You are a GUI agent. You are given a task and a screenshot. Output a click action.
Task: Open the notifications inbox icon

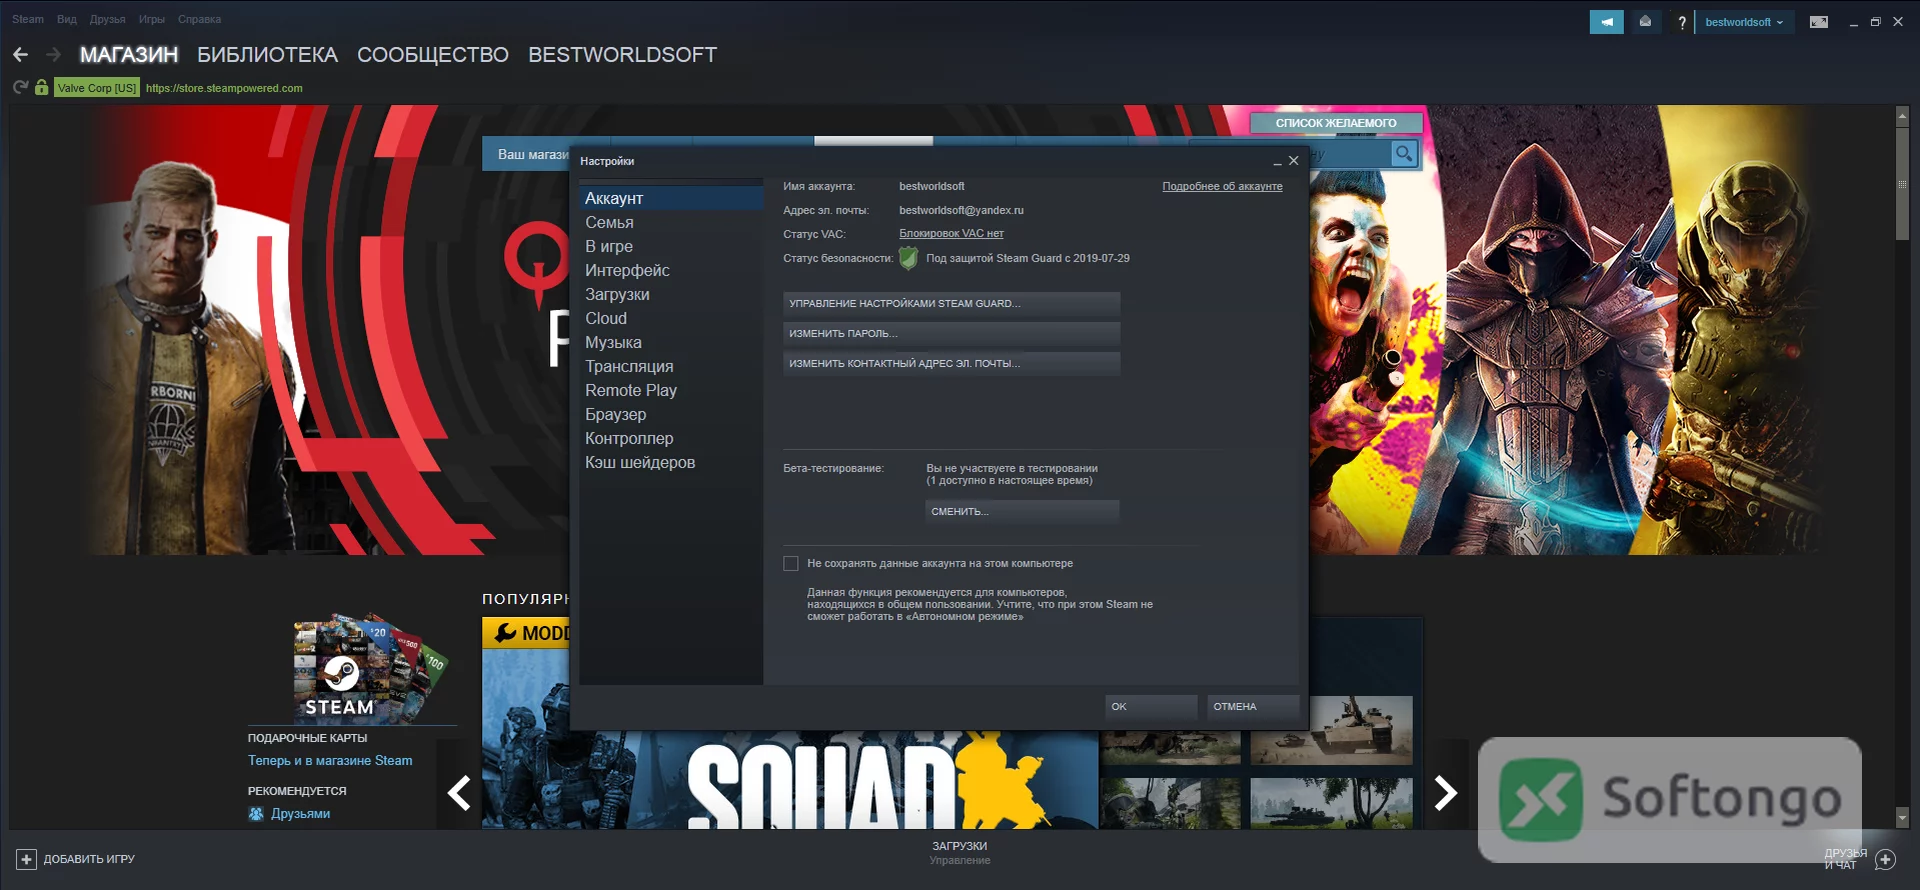pyautogui.click(x=1645, y=22)
